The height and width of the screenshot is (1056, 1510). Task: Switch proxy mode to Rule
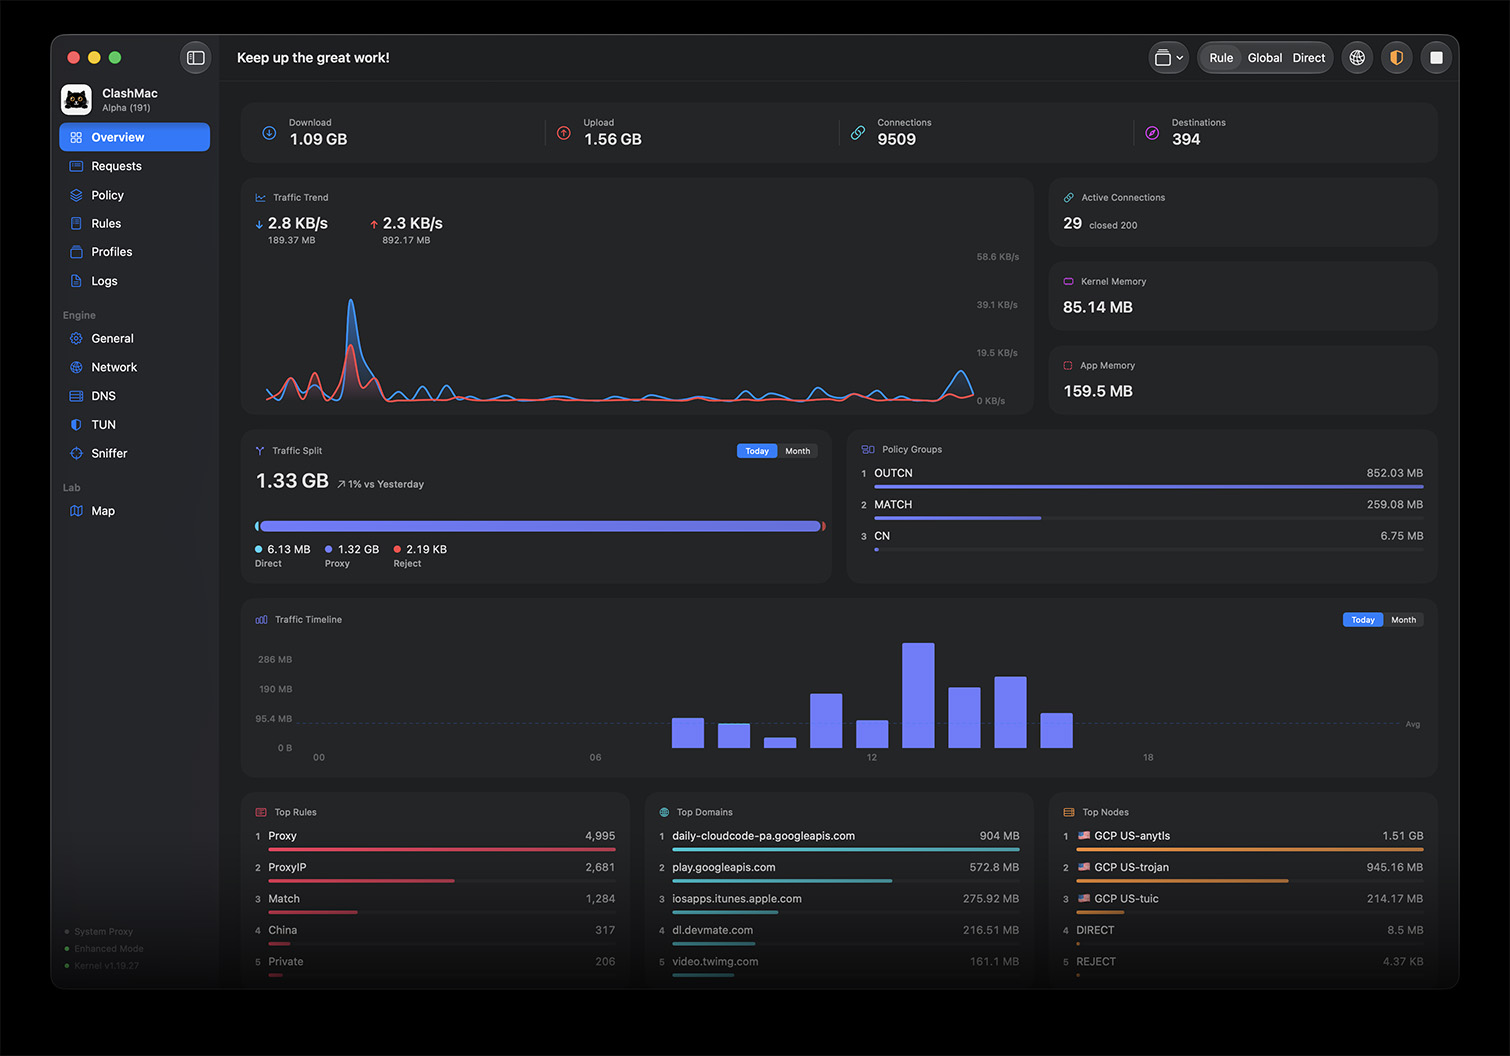[x=1221, y=58]
